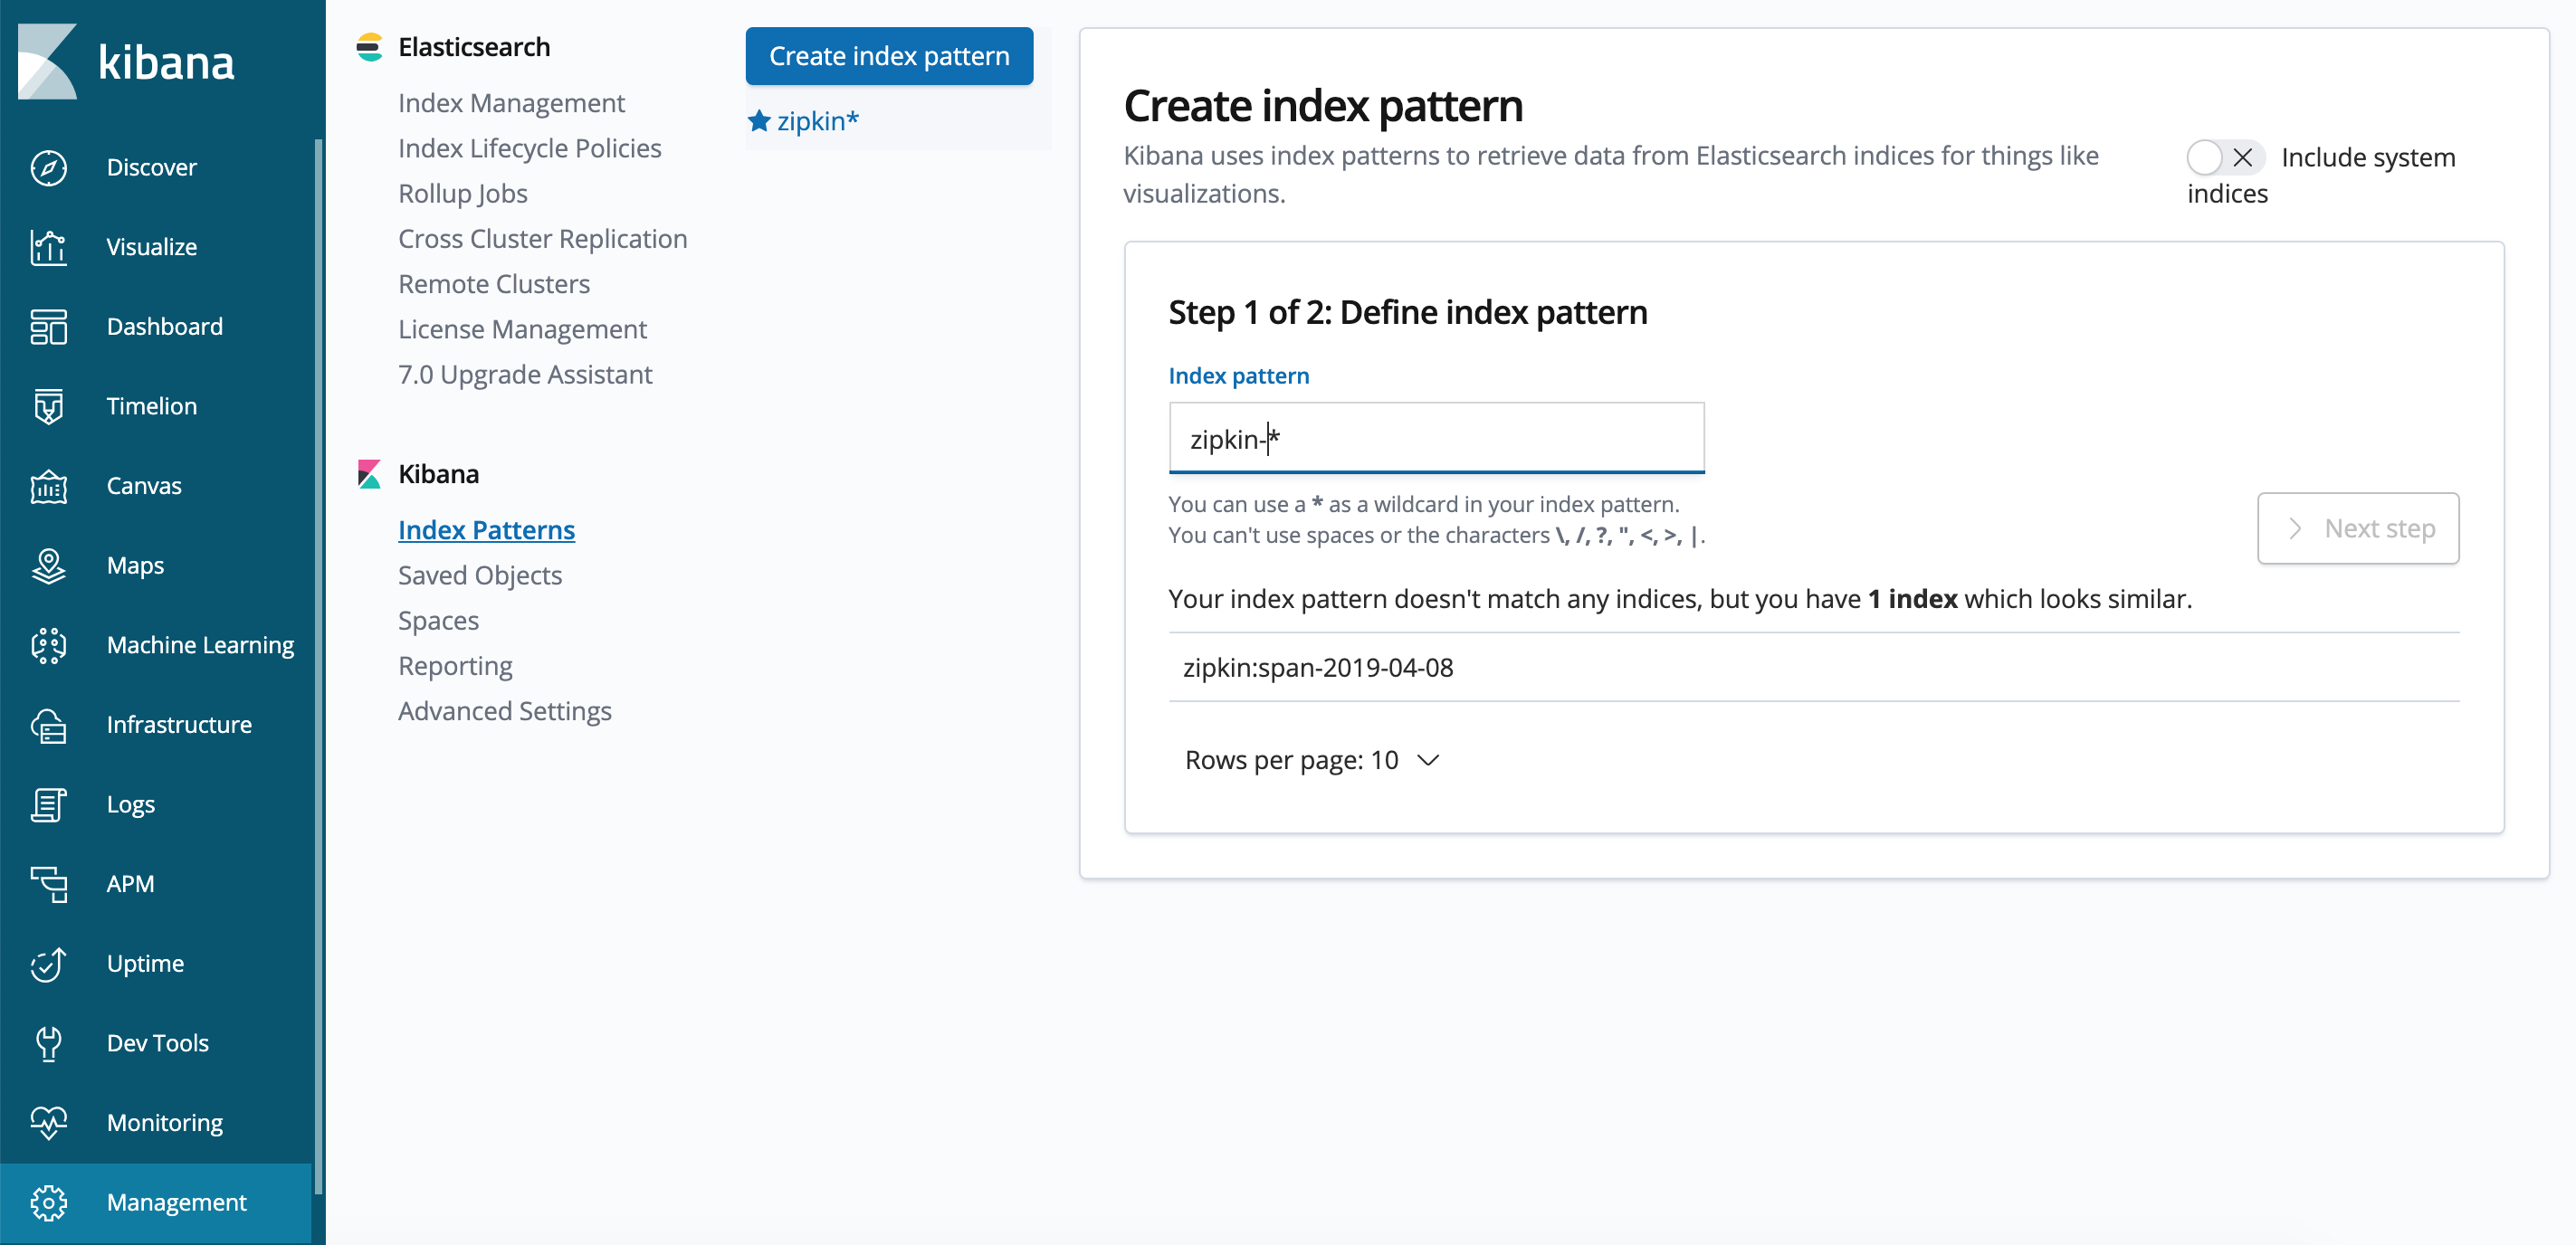Open Reporting link
Viewport: 2576px width, 1245px height.
[455, 666]
